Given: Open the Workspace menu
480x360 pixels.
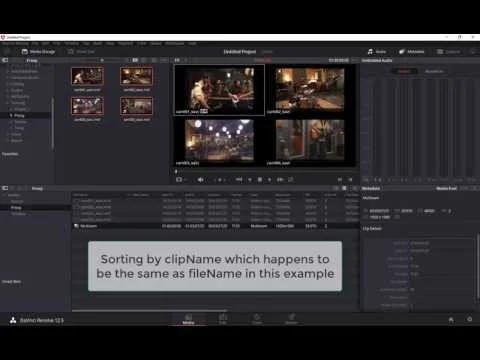Looking at the screenshot, I should click(175, 44).
